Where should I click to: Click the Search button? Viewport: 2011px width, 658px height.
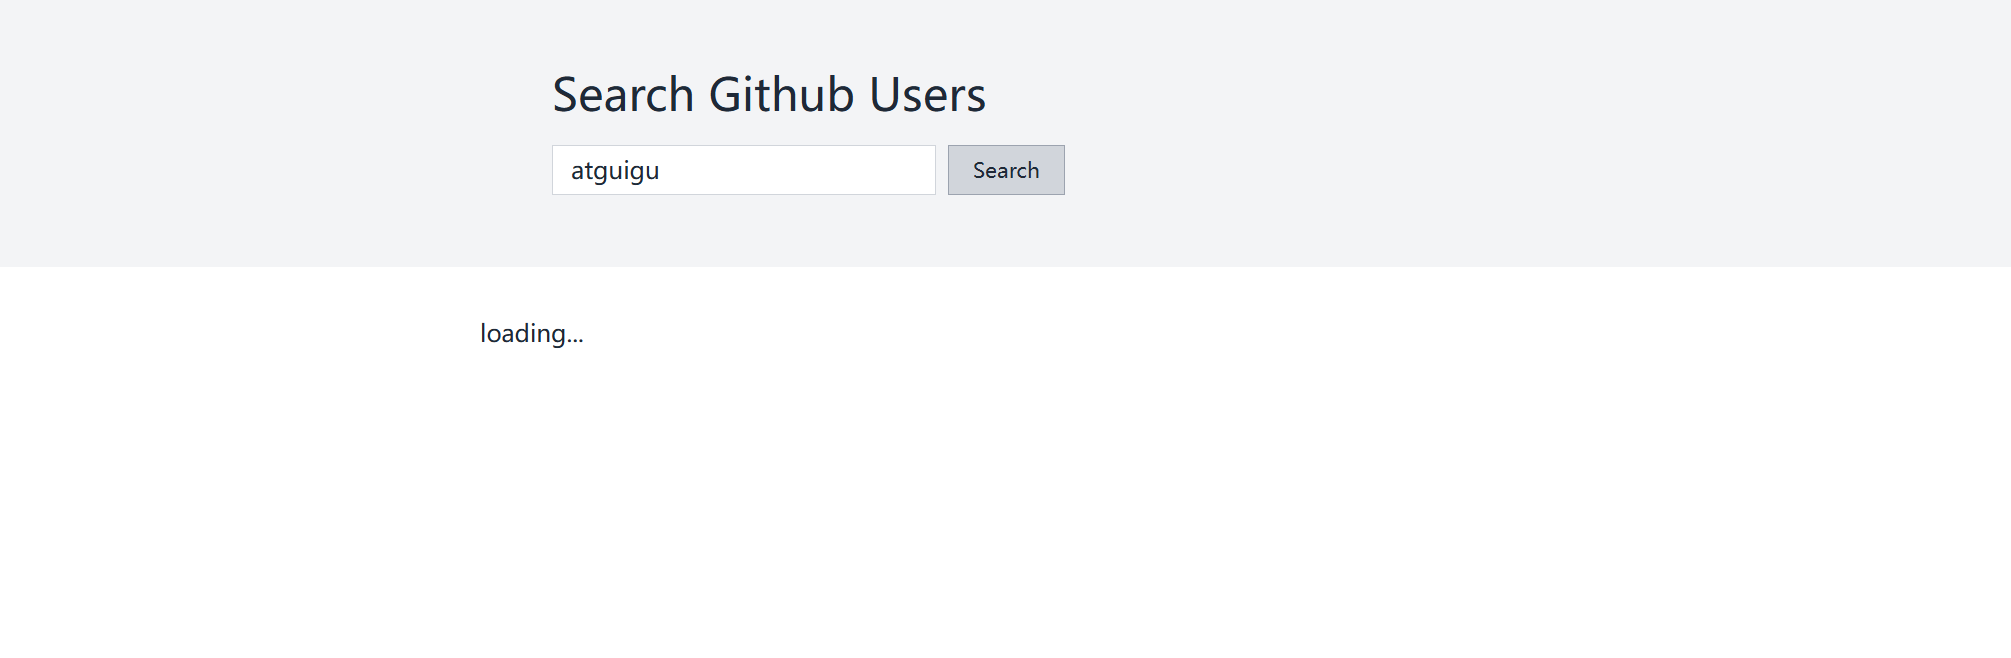1006,170
